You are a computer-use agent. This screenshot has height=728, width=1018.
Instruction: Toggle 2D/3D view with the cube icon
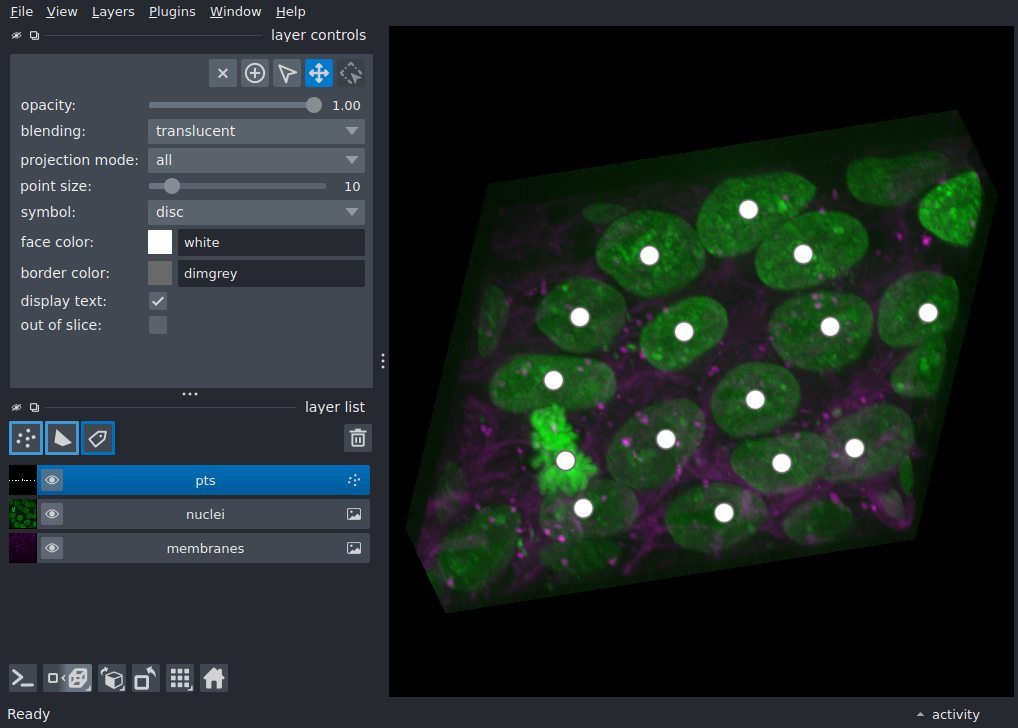click(x=68, y=679)
